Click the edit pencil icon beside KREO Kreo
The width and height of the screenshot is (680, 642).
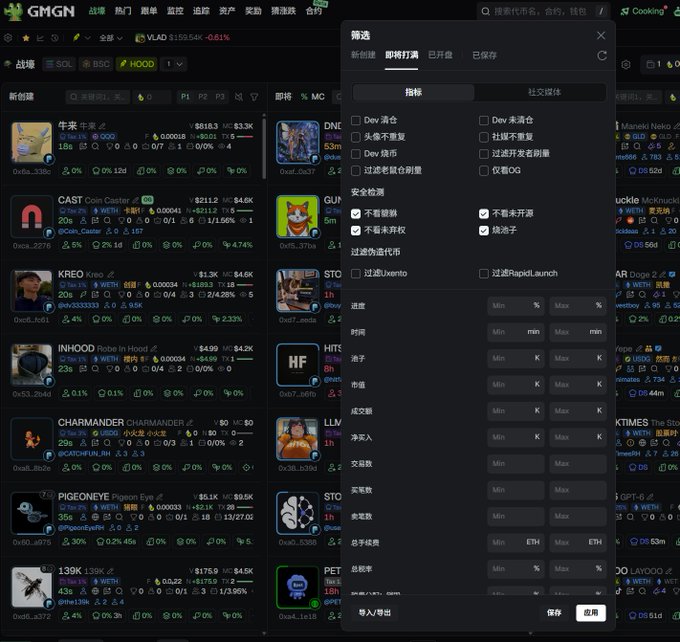(111, 275)
